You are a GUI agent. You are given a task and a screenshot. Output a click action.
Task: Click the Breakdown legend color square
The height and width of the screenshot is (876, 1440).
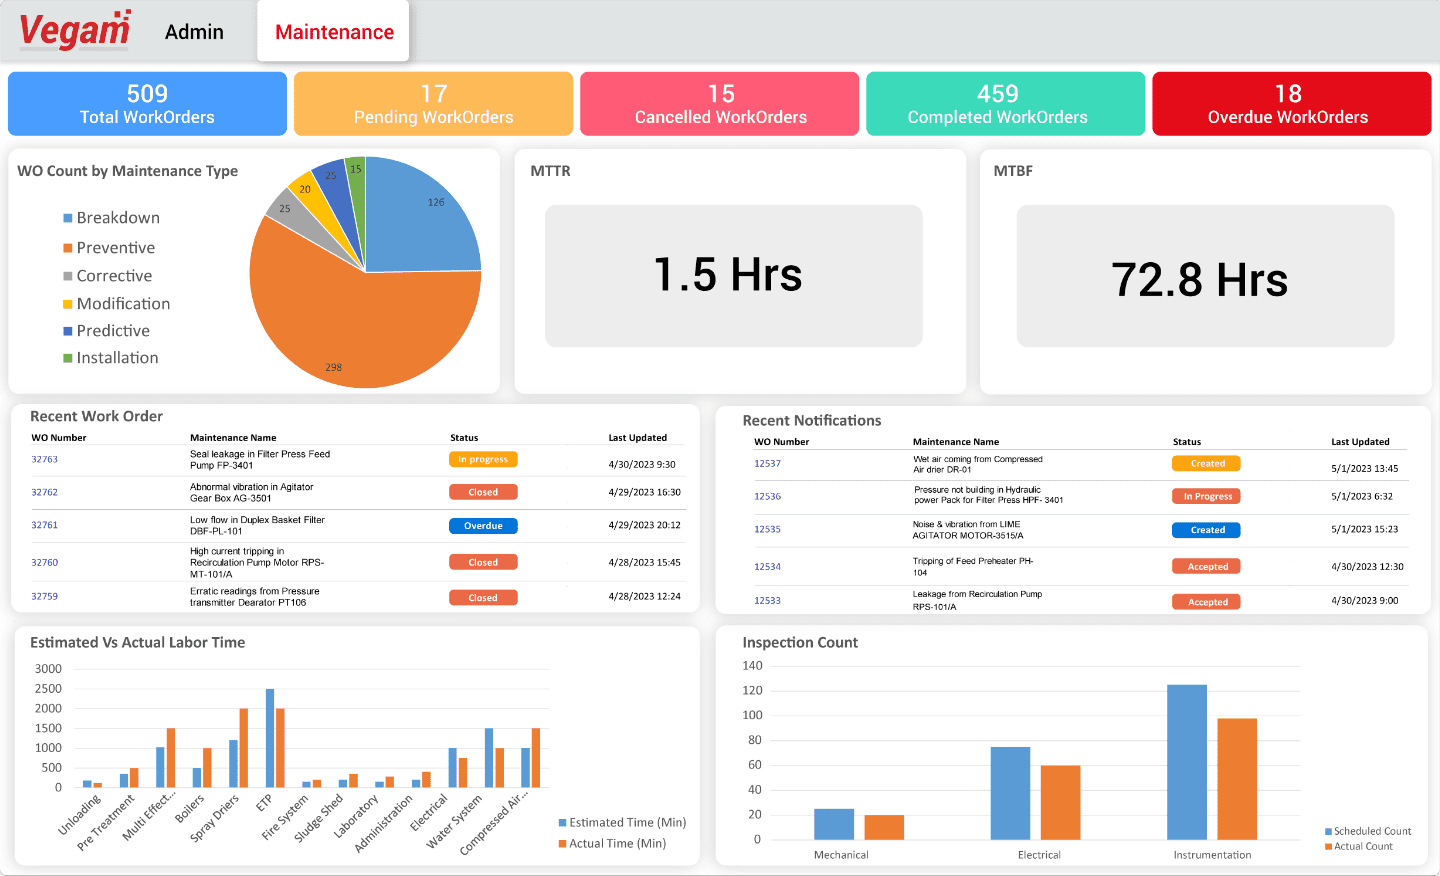(x=68, y=218)
